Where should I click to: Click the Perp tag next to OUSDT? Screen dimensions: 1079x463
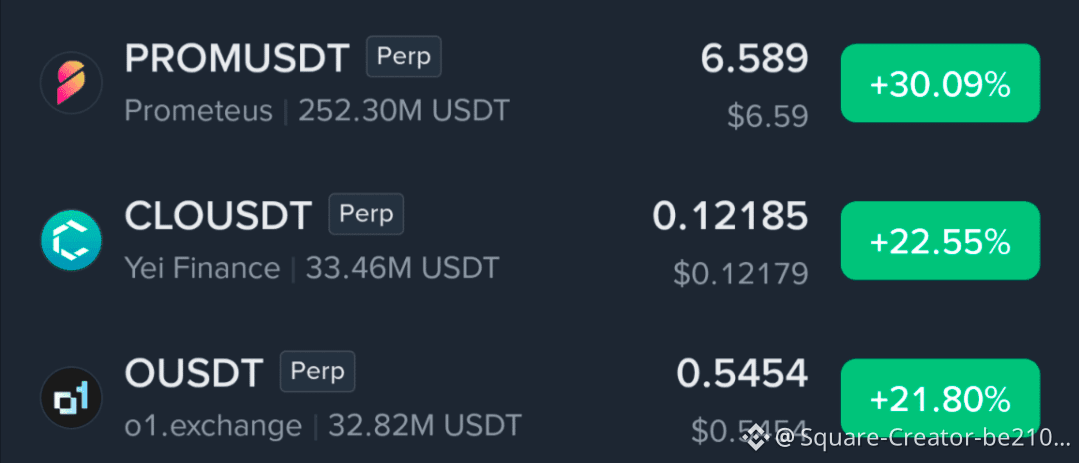coord(317,372)
